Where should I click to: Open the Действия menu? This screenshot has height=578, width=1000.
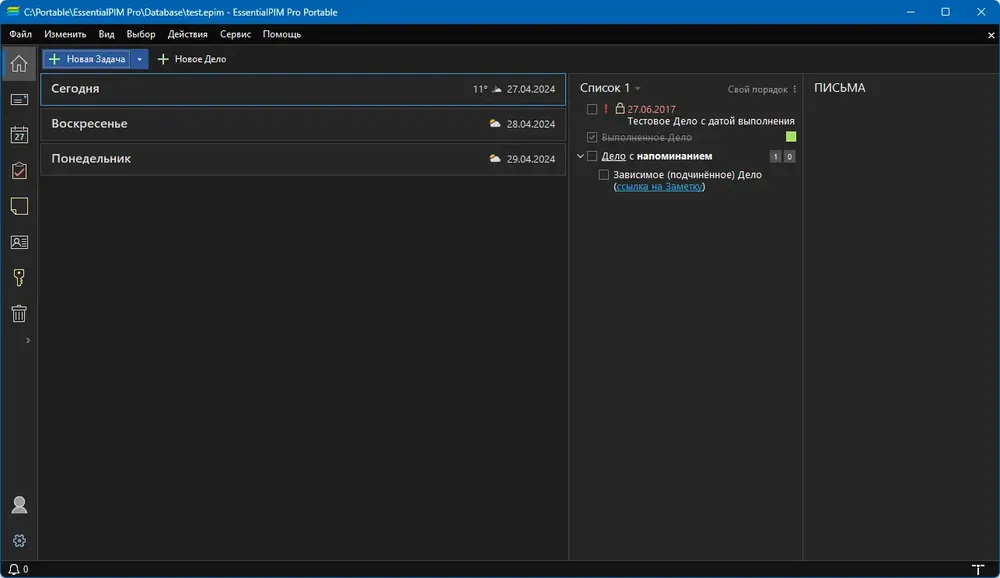point(188,34)
